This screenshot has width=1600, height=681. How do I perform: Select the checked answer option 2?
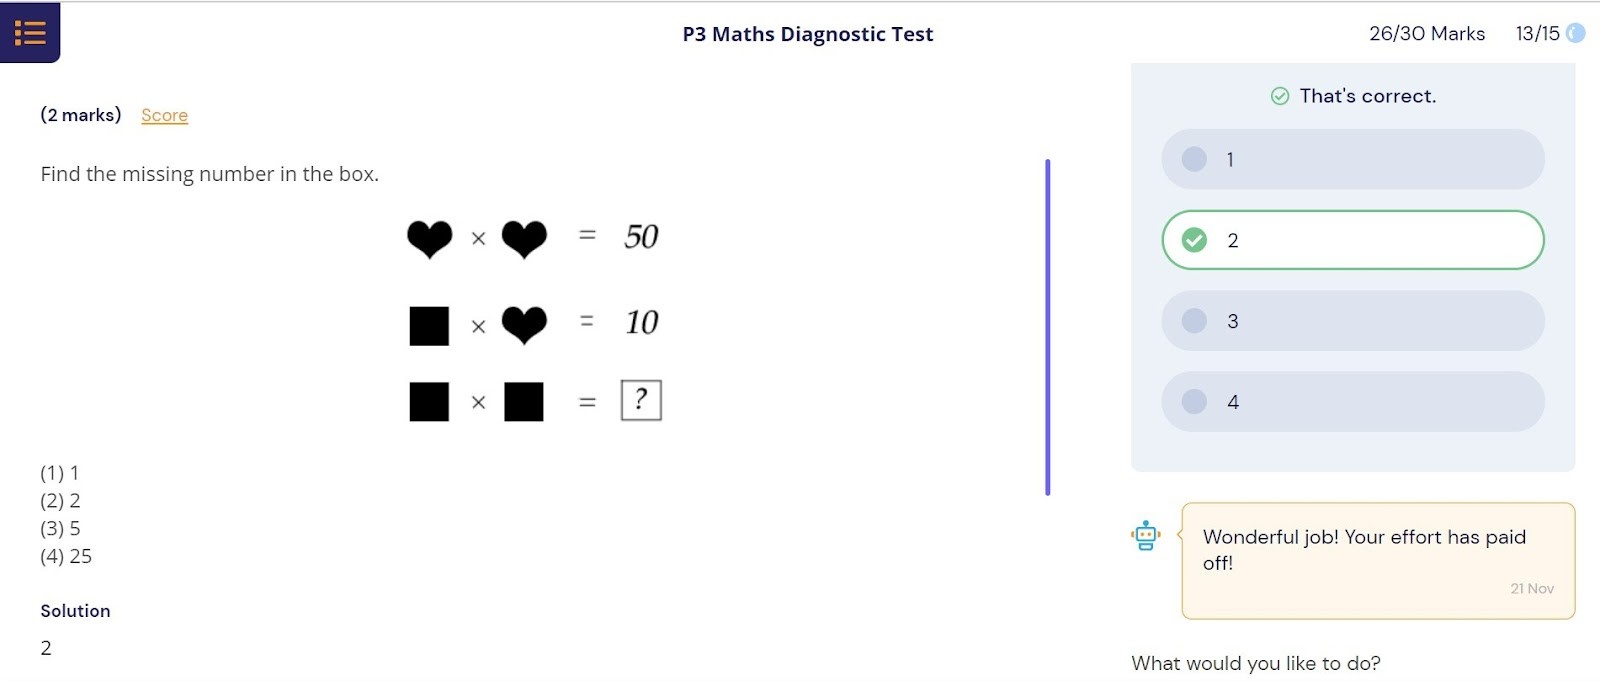pyautogui.click(x=1194, y=240)
